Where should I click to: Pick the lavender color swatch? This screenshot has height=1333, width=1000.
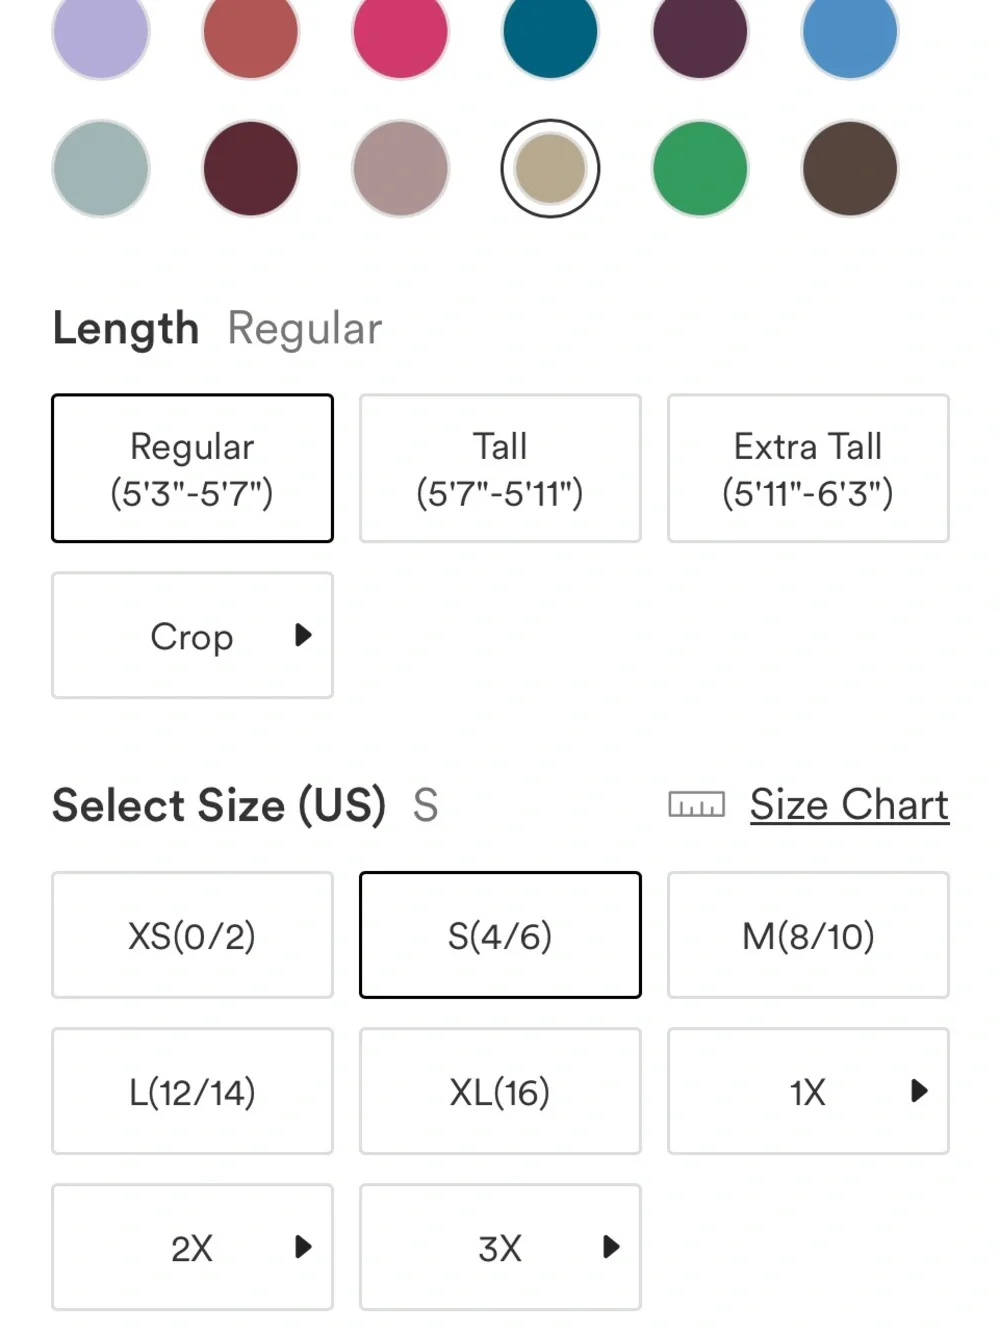pyautogui.click(x=101, y=32)
